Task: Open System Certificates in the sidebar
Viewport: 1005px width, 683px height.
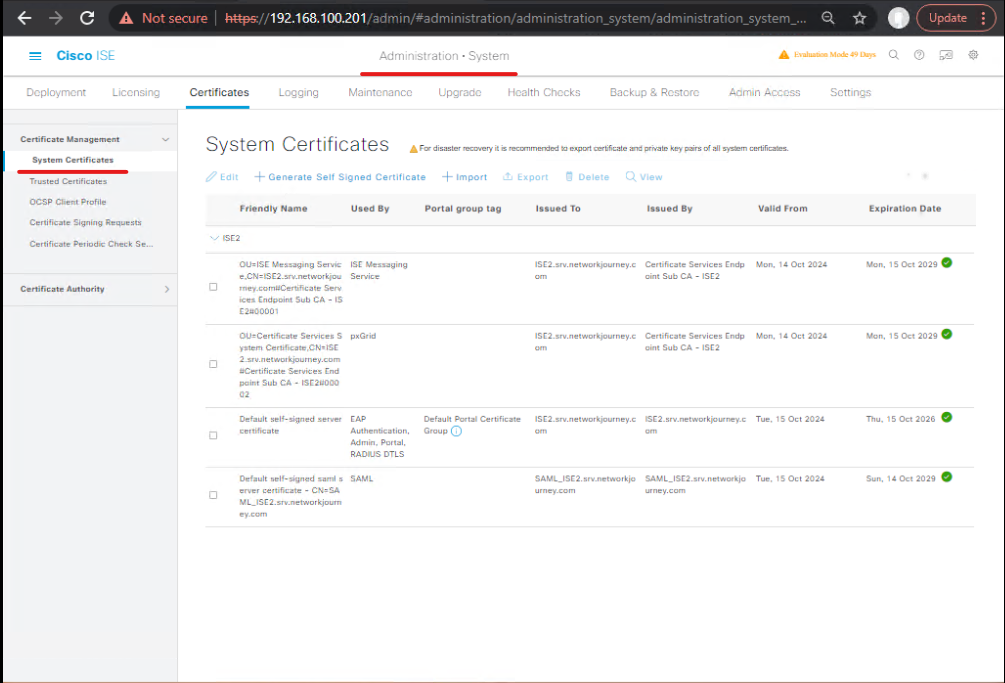Action: [x=72, y=160]
